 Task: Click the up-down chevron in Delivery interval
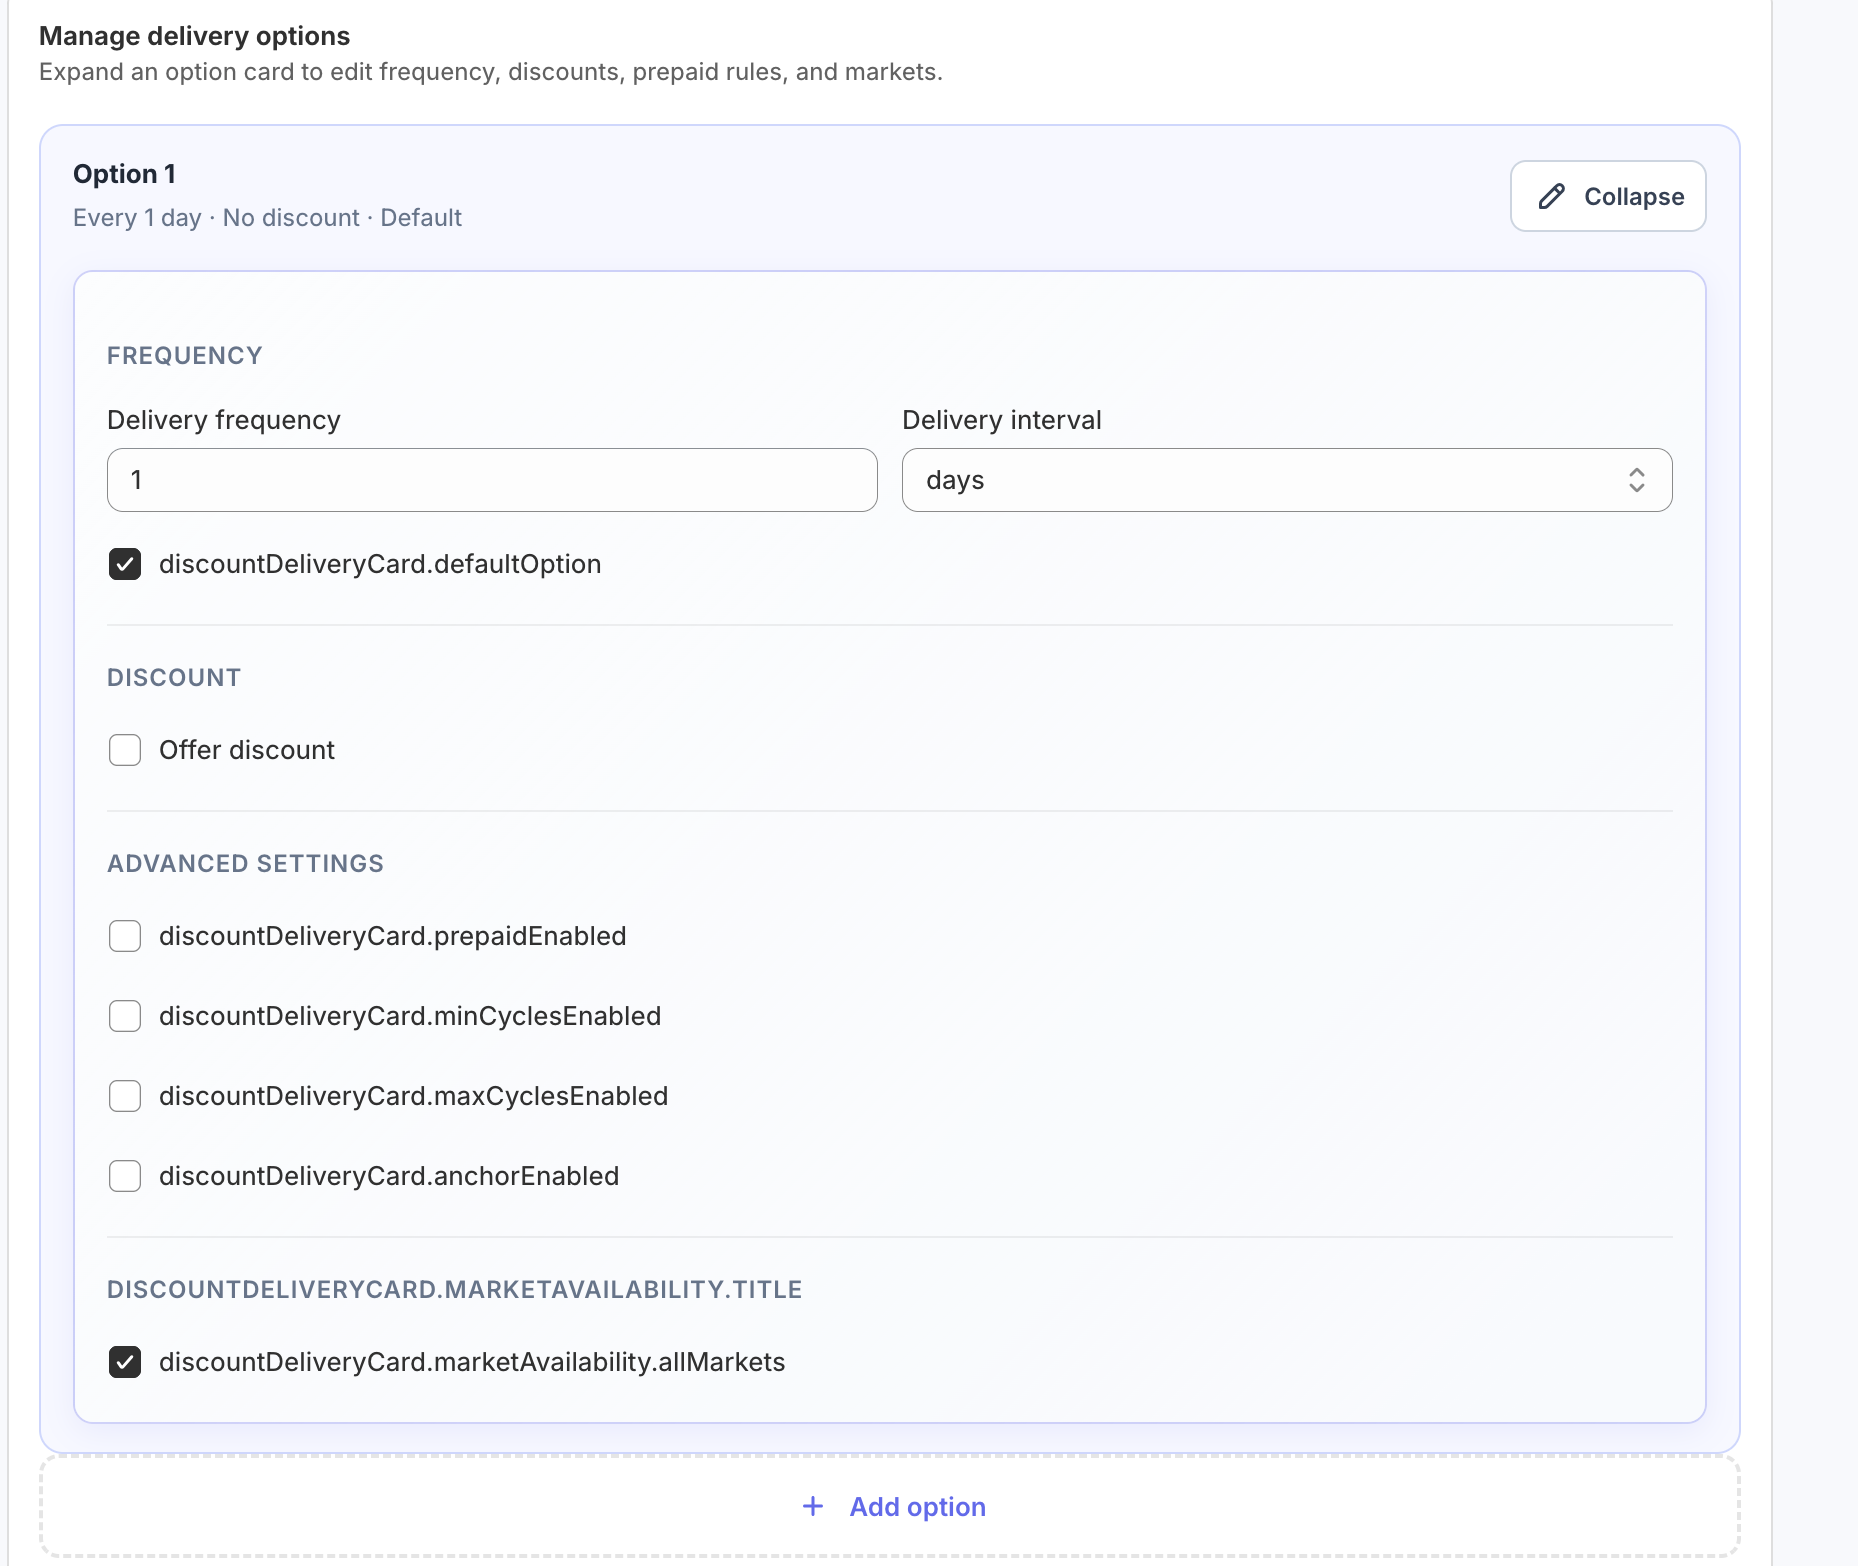click(1636, 480)
